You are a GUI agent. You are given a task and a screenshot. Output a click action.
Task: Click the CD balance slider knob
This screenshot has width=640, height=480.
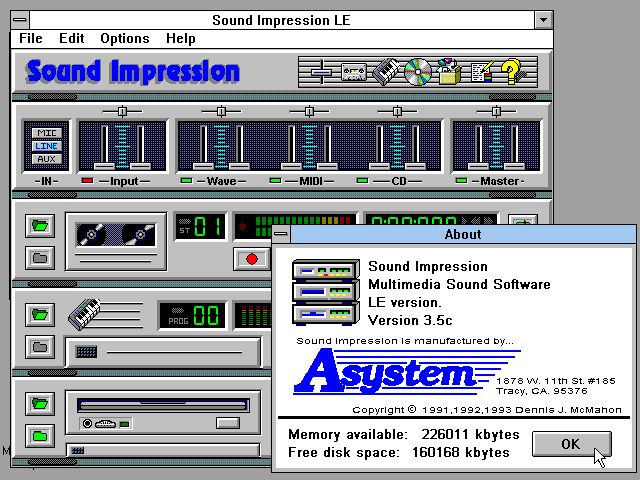tap(398, 111)
